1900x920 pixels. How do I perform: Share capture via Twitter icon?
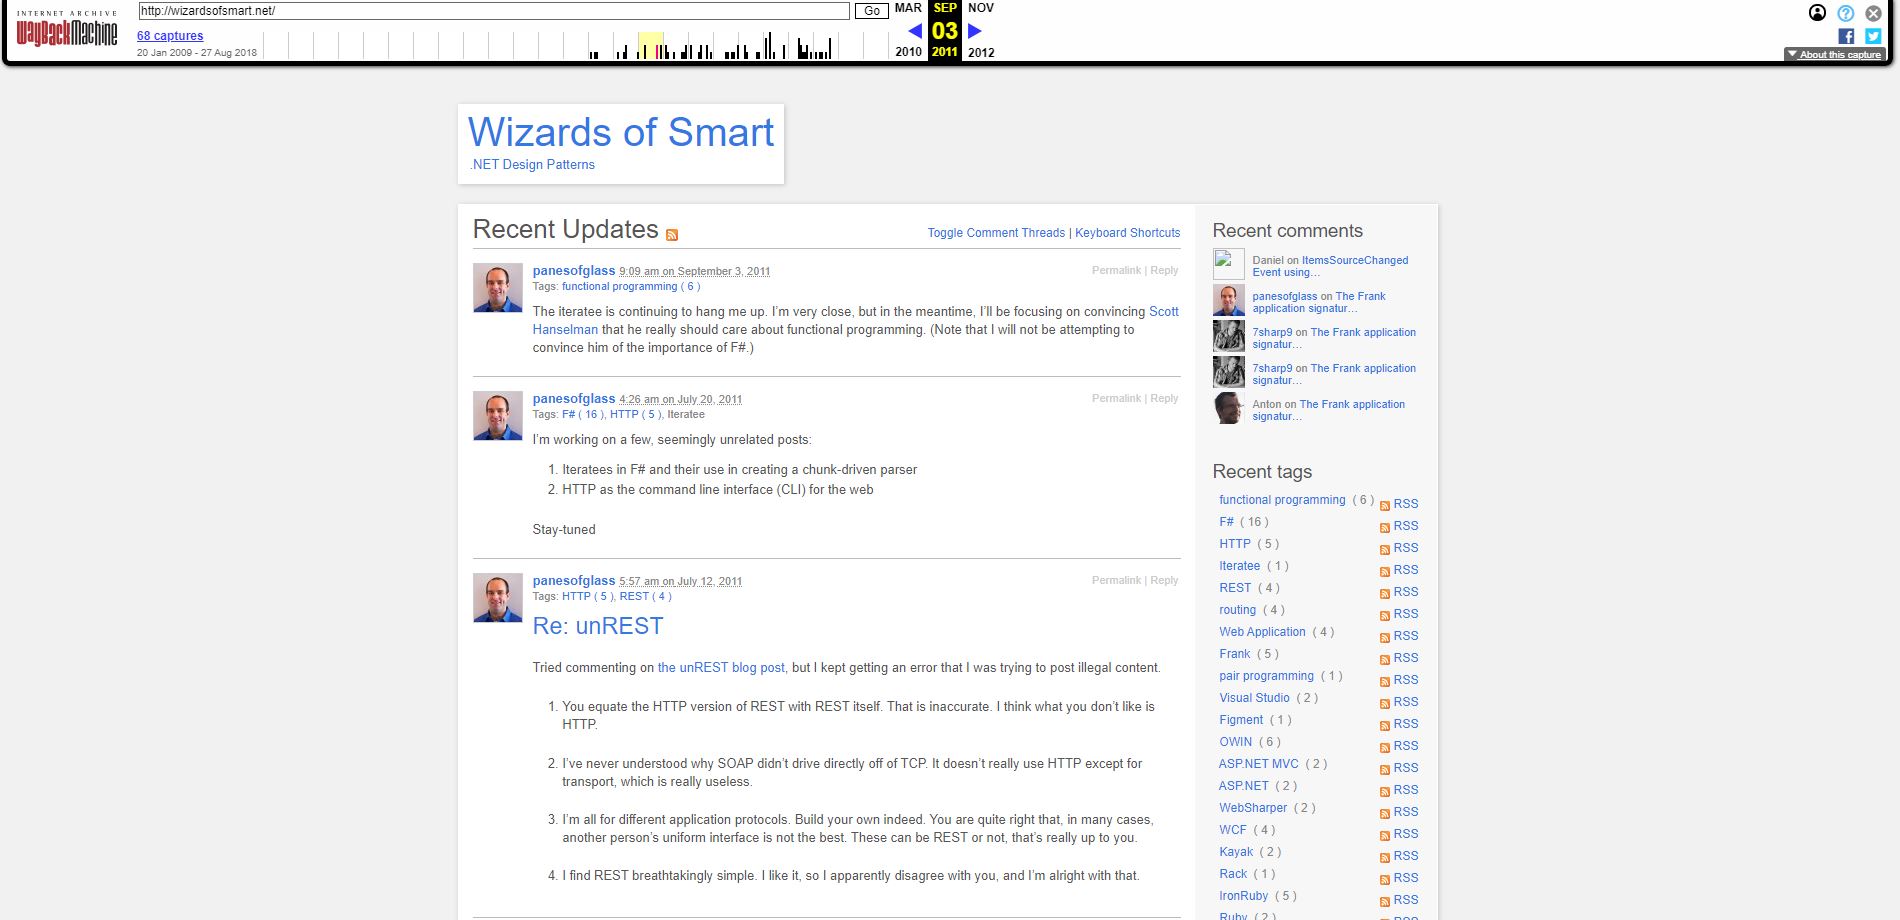1873,36
